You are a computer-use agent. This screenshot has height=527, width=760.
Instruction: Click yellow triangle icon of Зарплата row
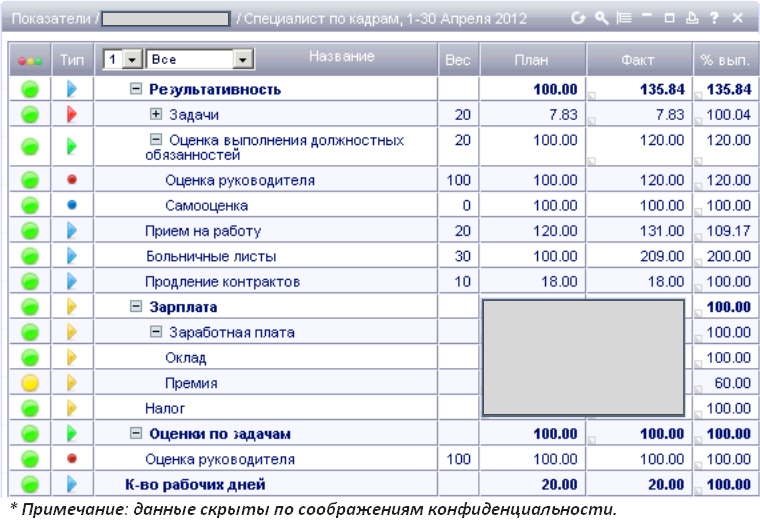pyautogui.click(x=72, y=306)
